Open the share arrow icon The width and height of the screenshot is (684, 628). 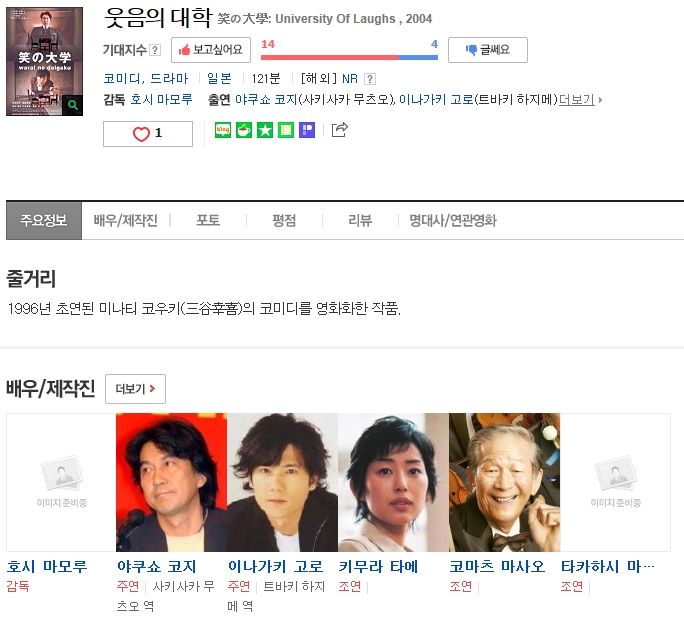click(x=339, y=130)
